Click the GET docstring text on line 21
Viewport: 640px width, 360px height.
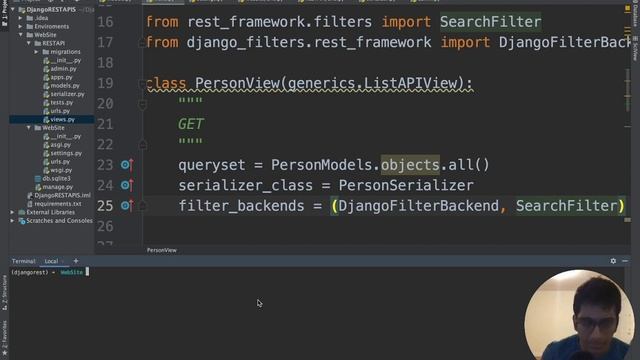[x=191, y=124]
